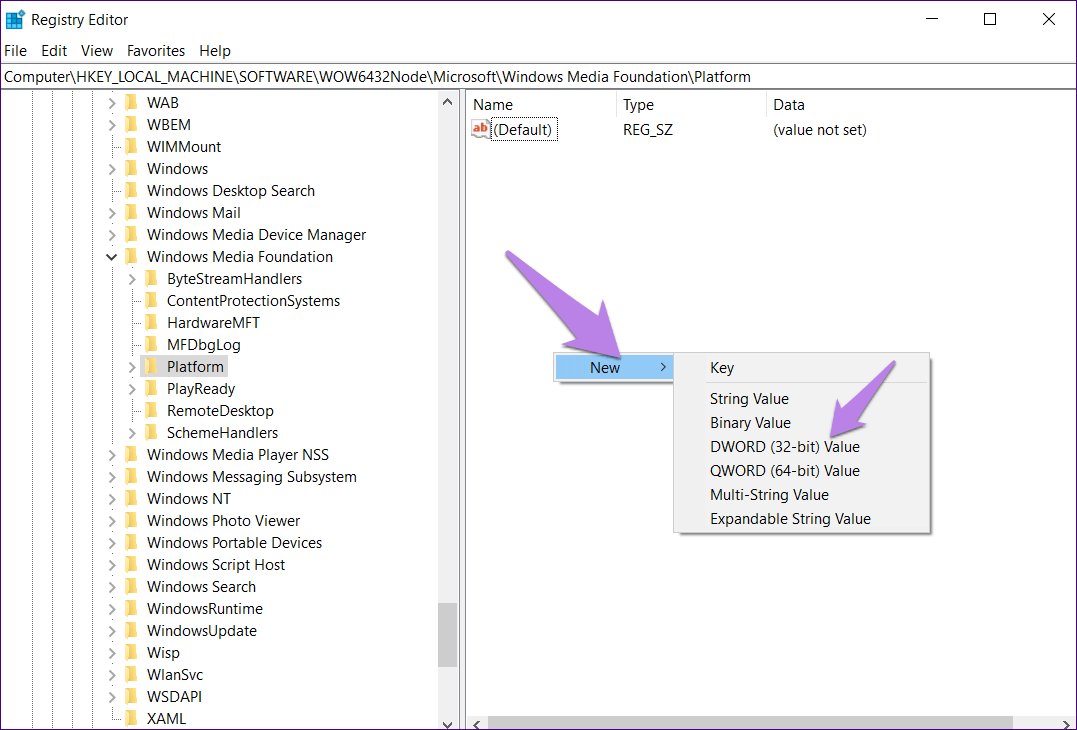Expand the WlanSvc key

[x=112, y=675]
